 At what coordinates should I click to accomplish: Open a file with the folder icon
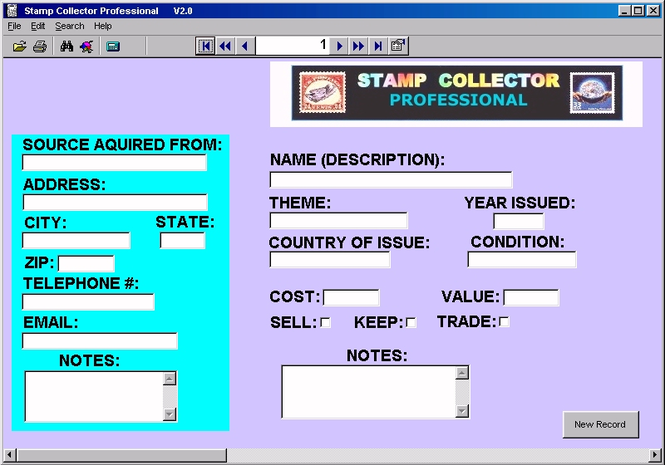point(19,46)
